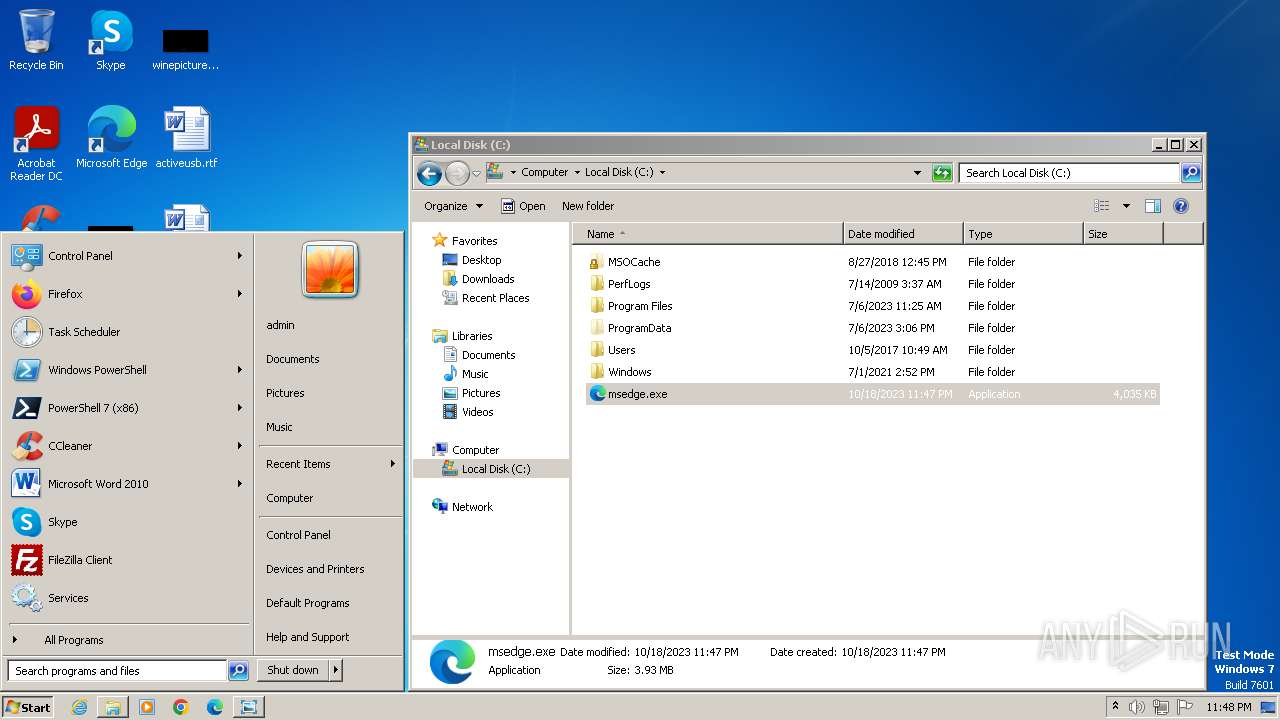Image resolution: width=1280 pixels, height=720 pixels.
Task: Click the Shut down button
Action: (293, 670)
